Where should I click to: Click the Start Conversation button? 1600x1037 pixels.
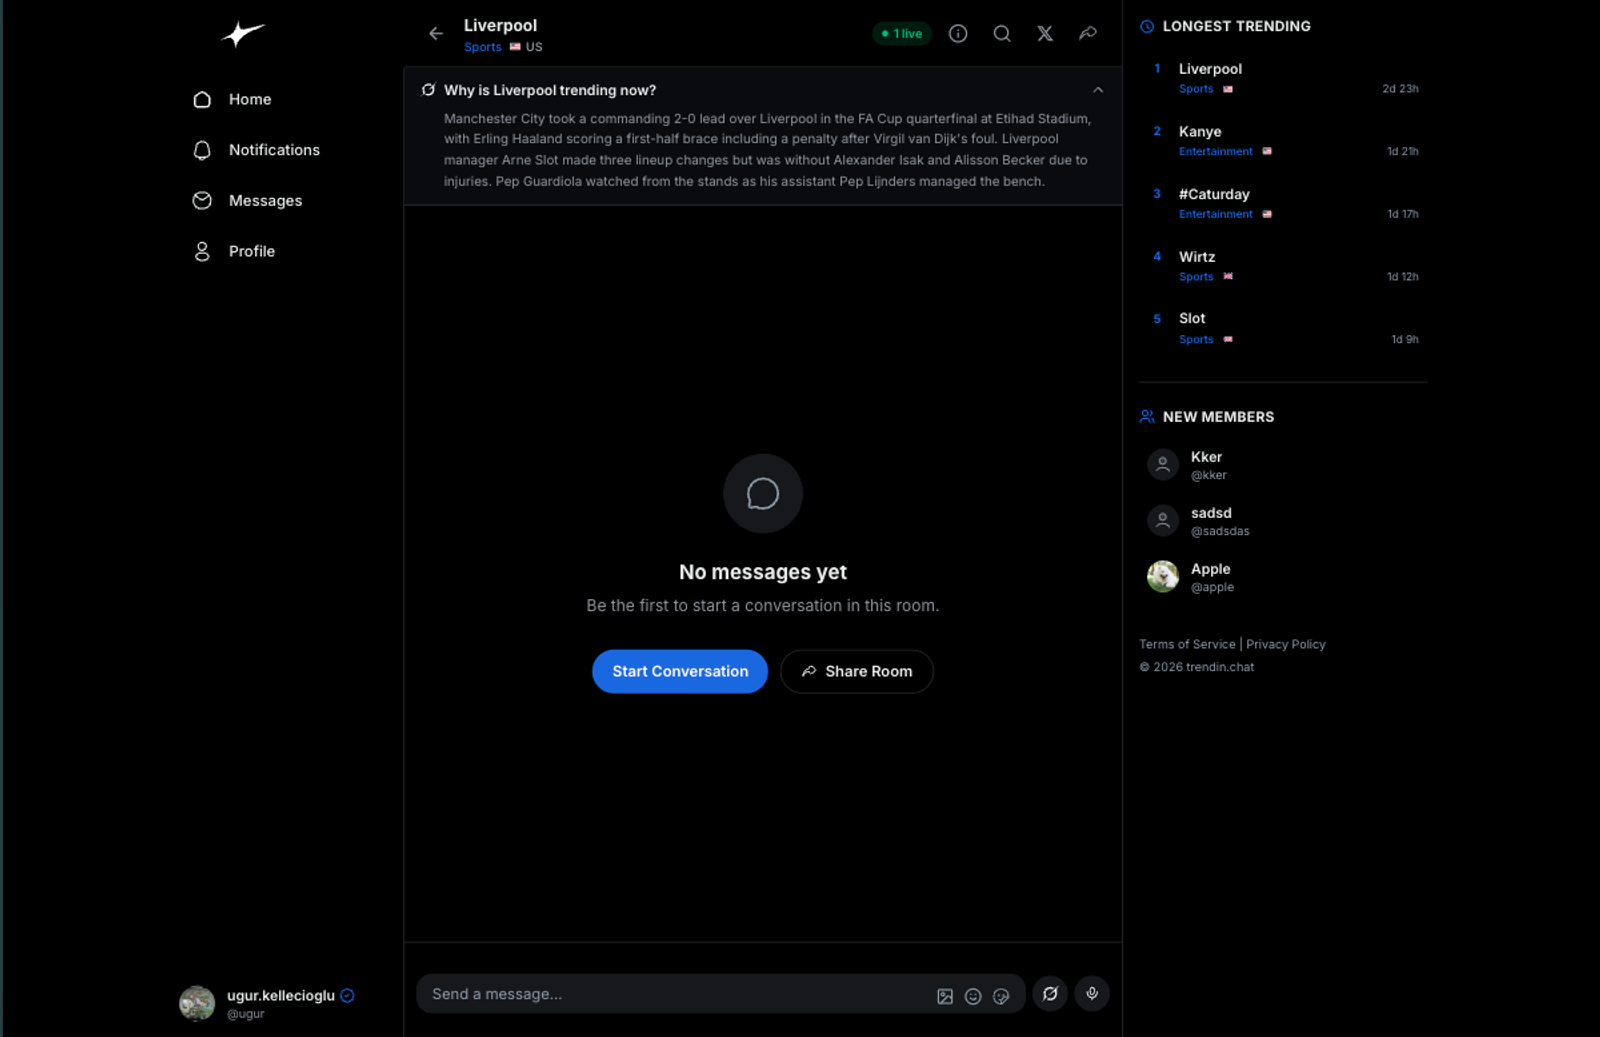[x=680, y=672]
